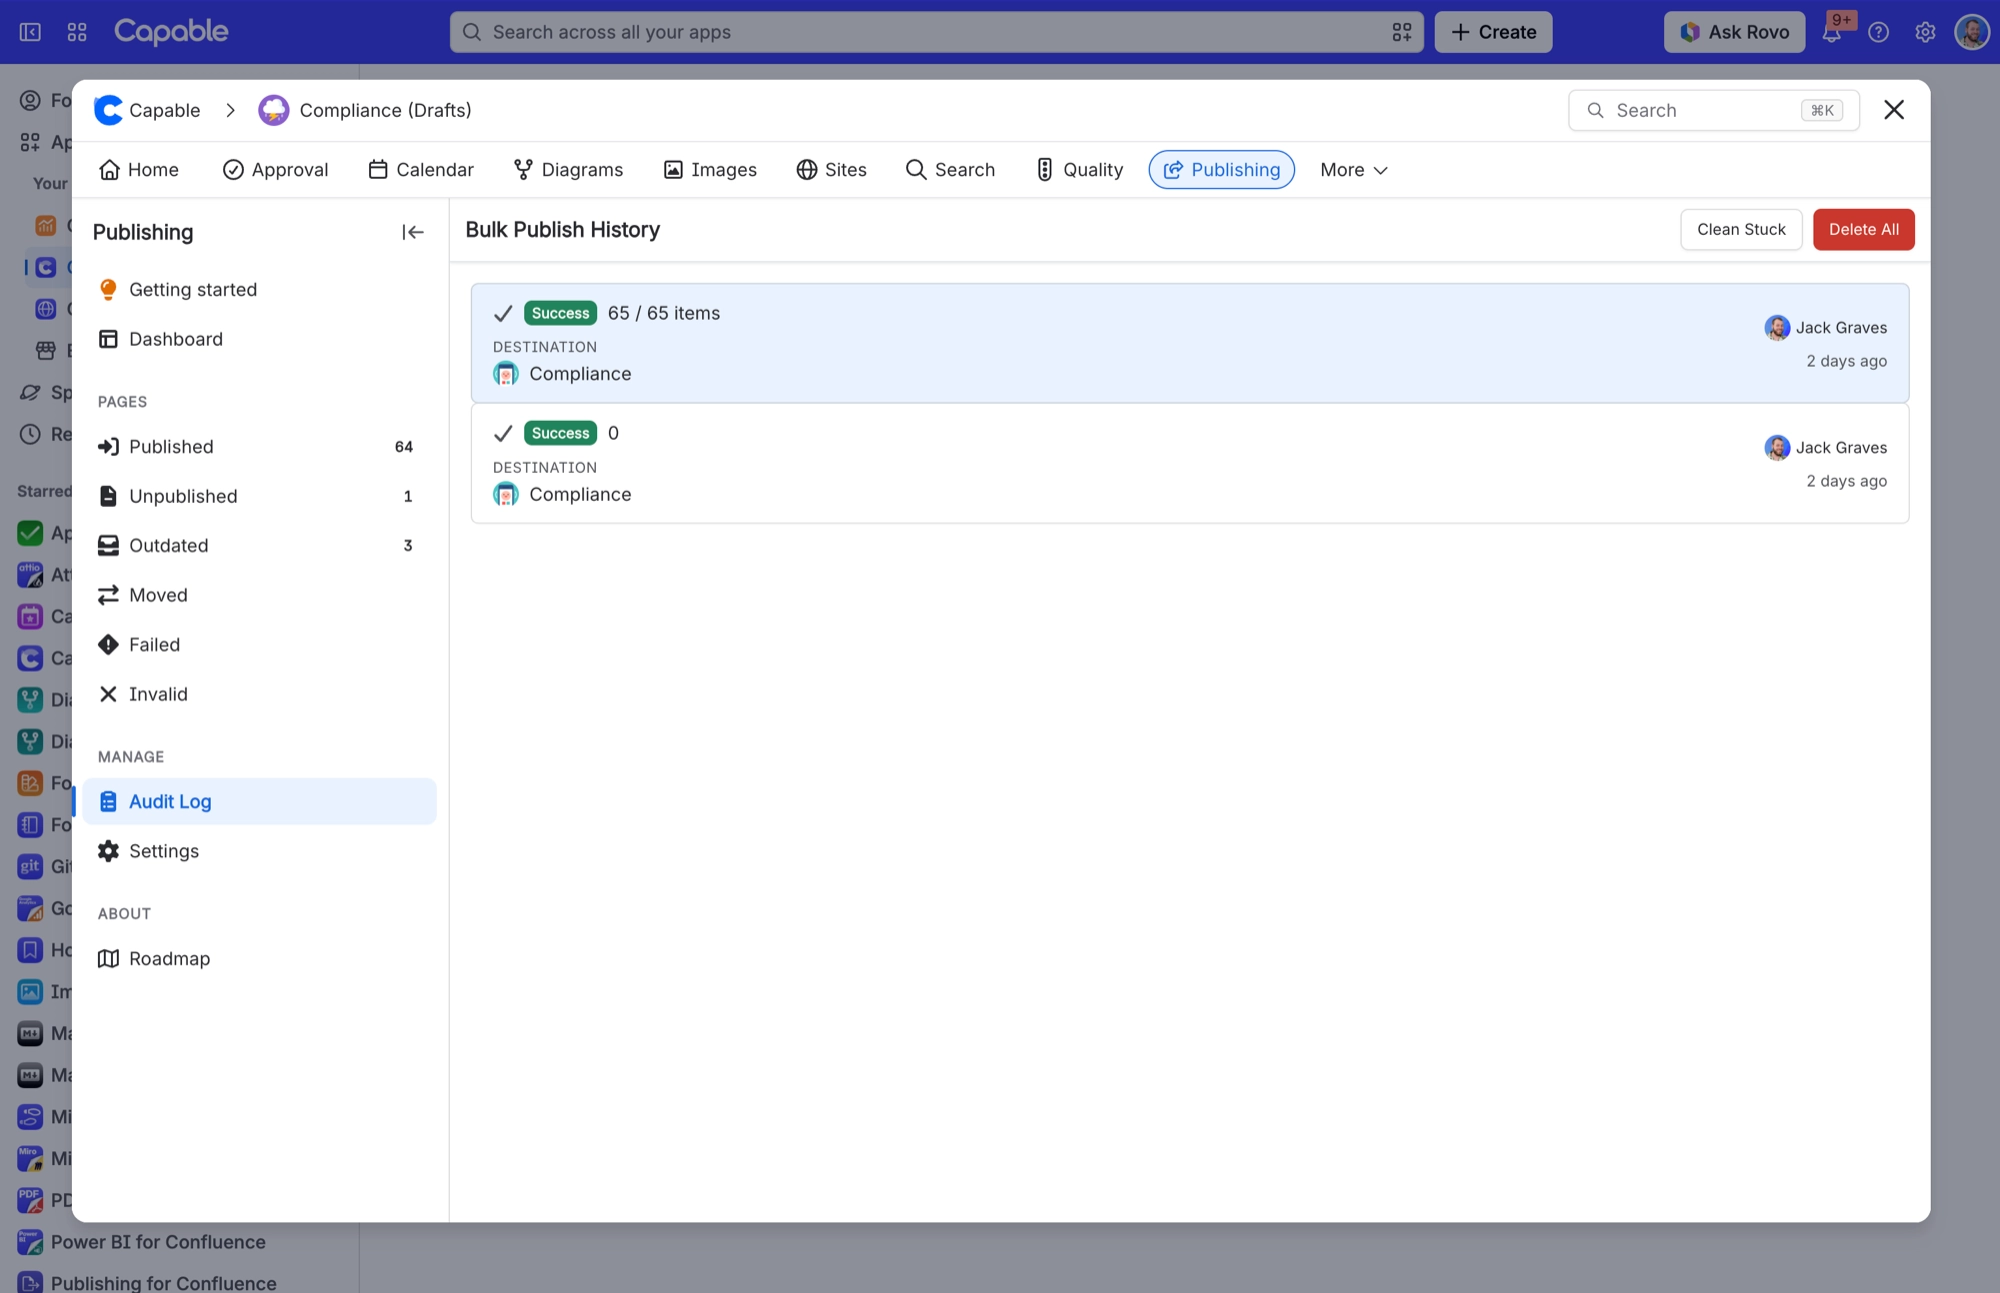This screenshot has width=2000, height=1293.
Task: Show Moved pages list
Action: (x=260, y=595)
